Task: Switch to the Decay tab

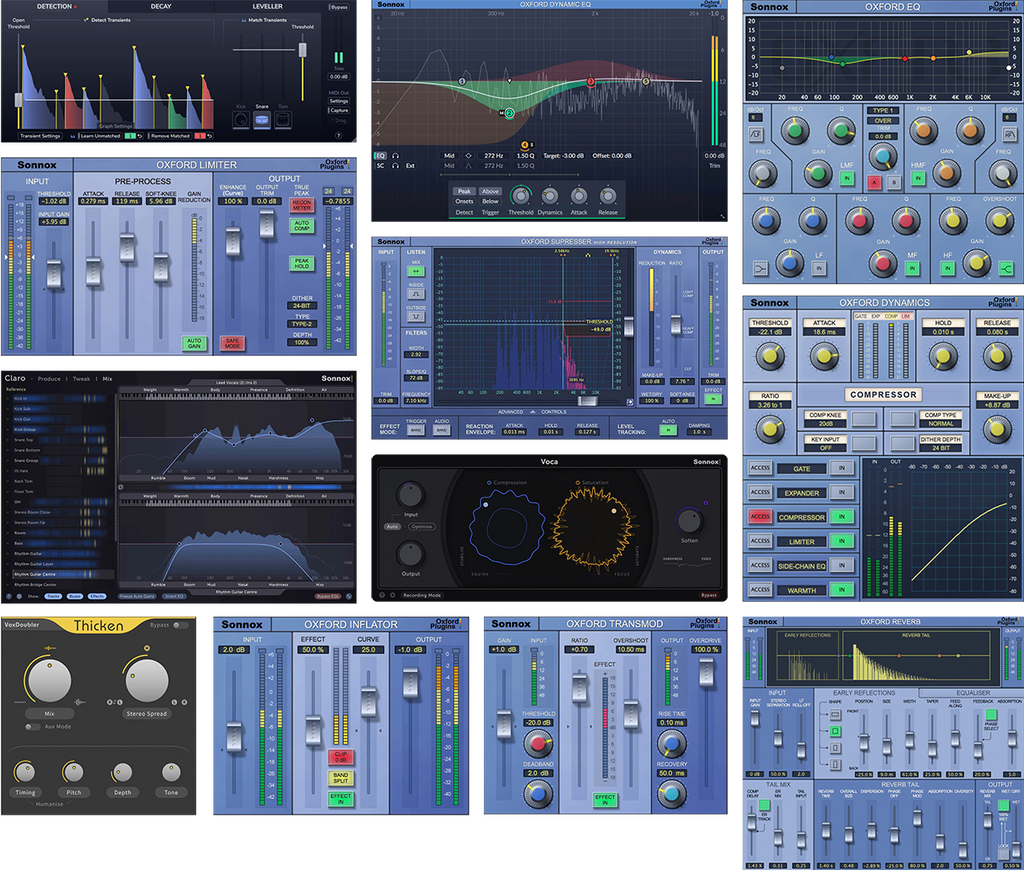Action: [160, 6]
